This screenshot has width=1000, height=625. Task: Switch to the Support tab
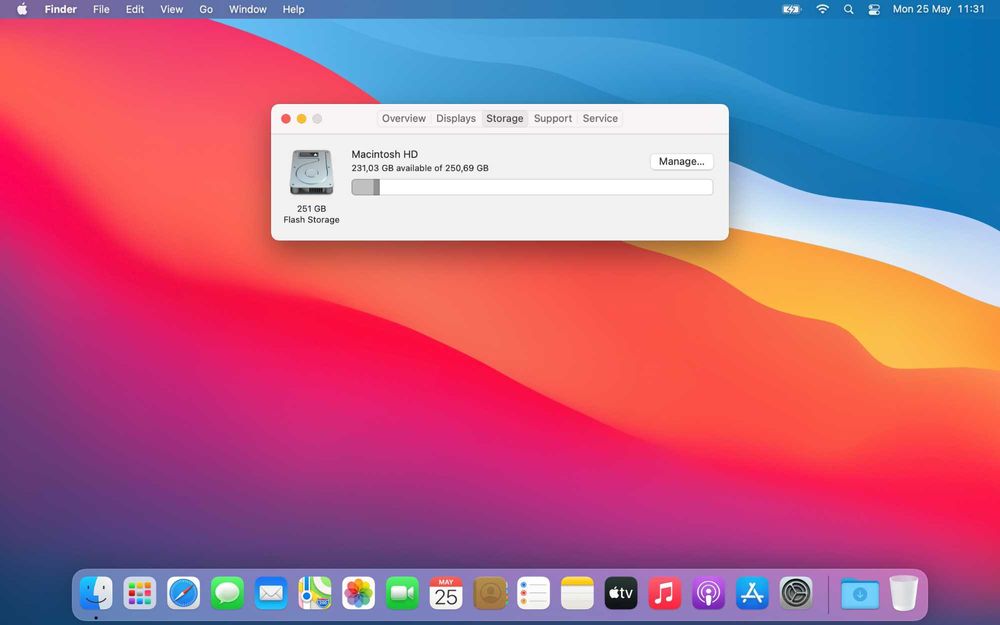pyautogui.click(x=553, y=118)
